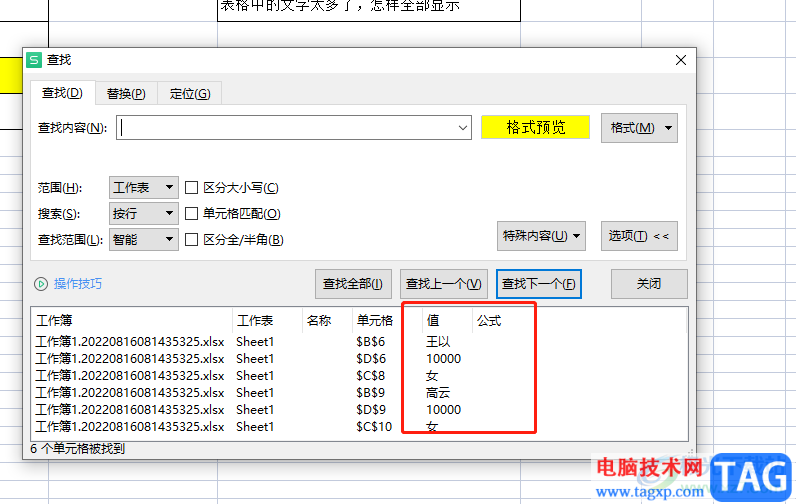Open the 范围(H) 工作表 dropdown
The image size is (796, 504).
(144, 188)
